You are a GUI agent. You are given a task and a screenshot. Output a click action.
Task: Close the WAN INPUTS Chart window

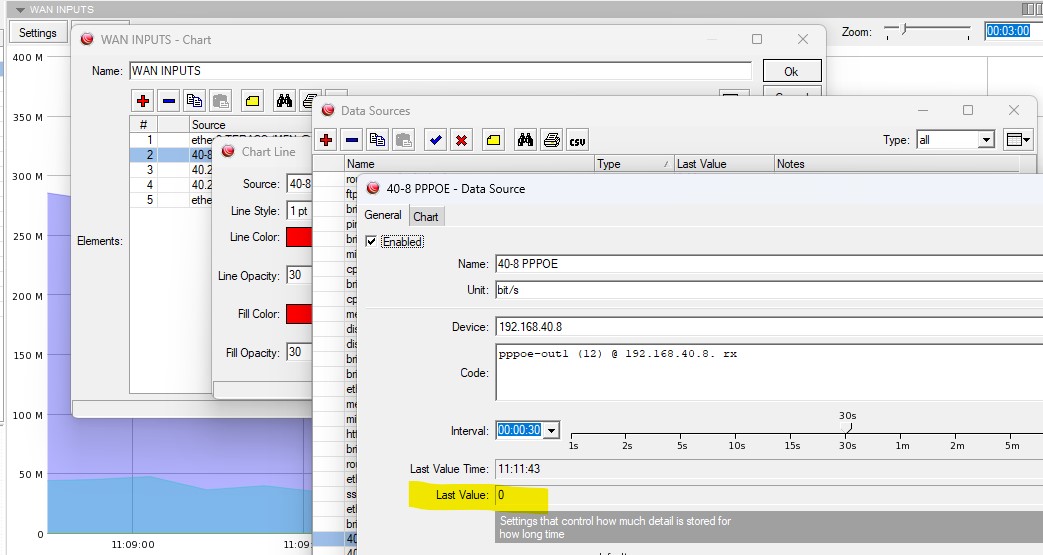(803, 39)
